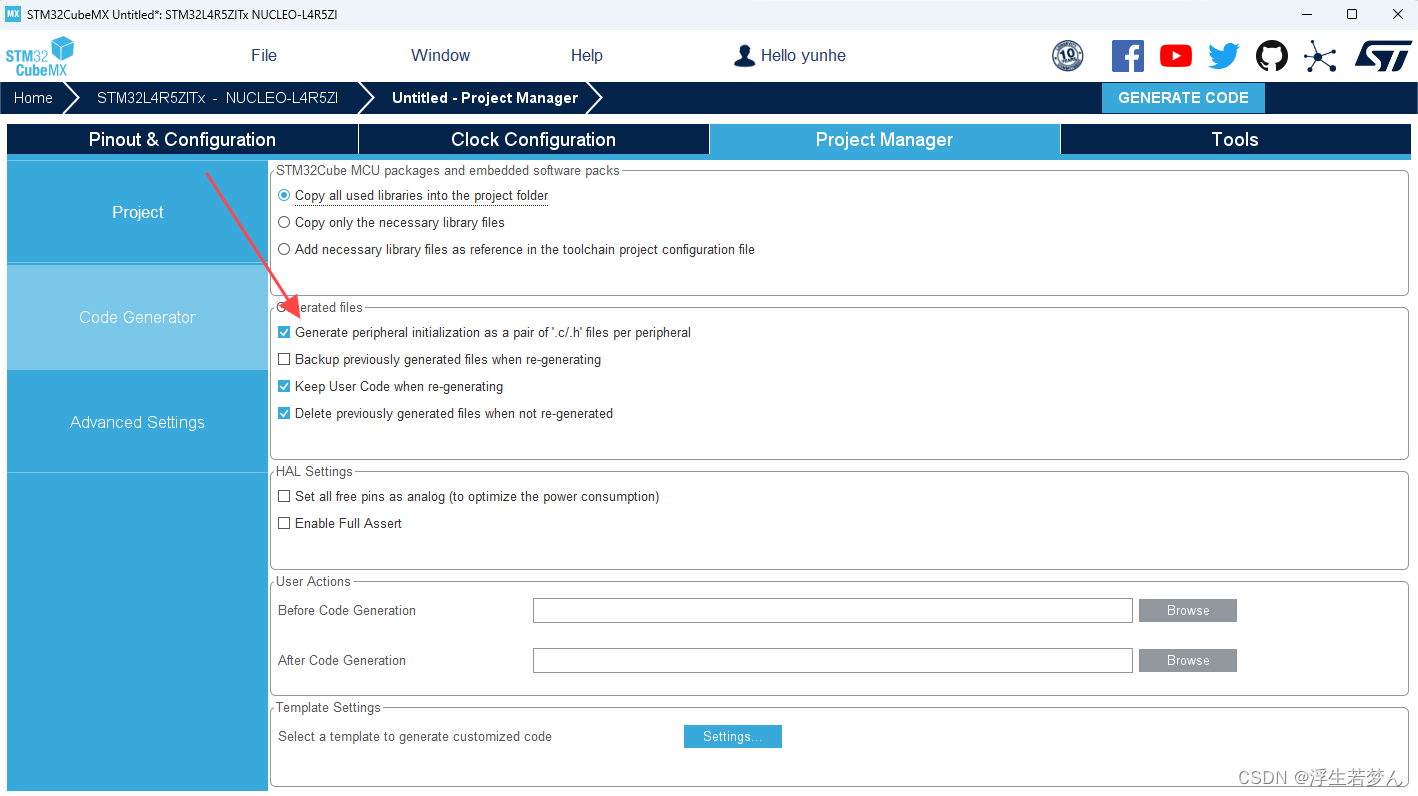The image size is (1418, 796).
Task: Open the YouTube icon link
Action: [x=1176, y=56]
